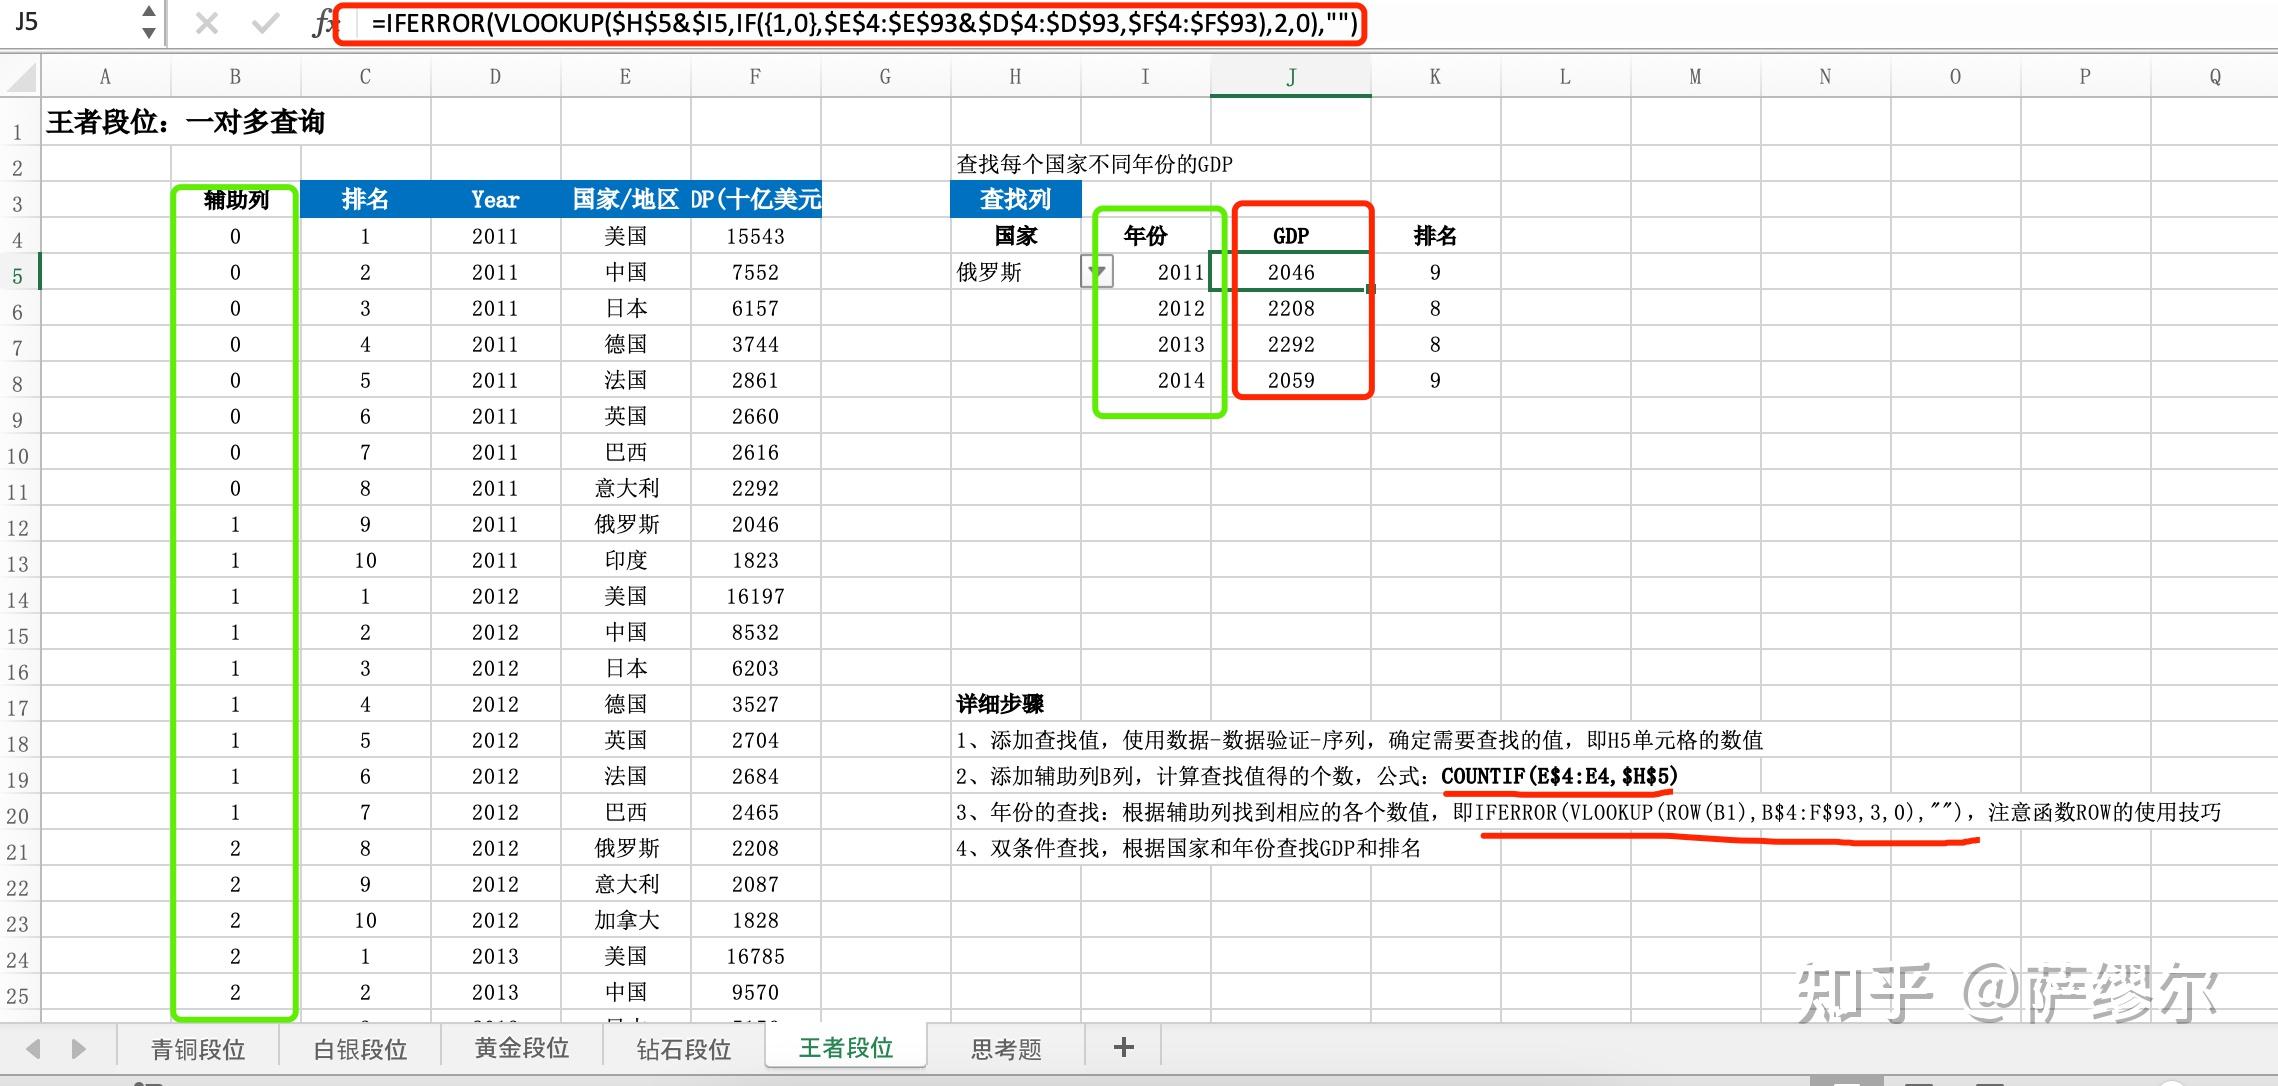Select column J header

tap(1291, 77)
